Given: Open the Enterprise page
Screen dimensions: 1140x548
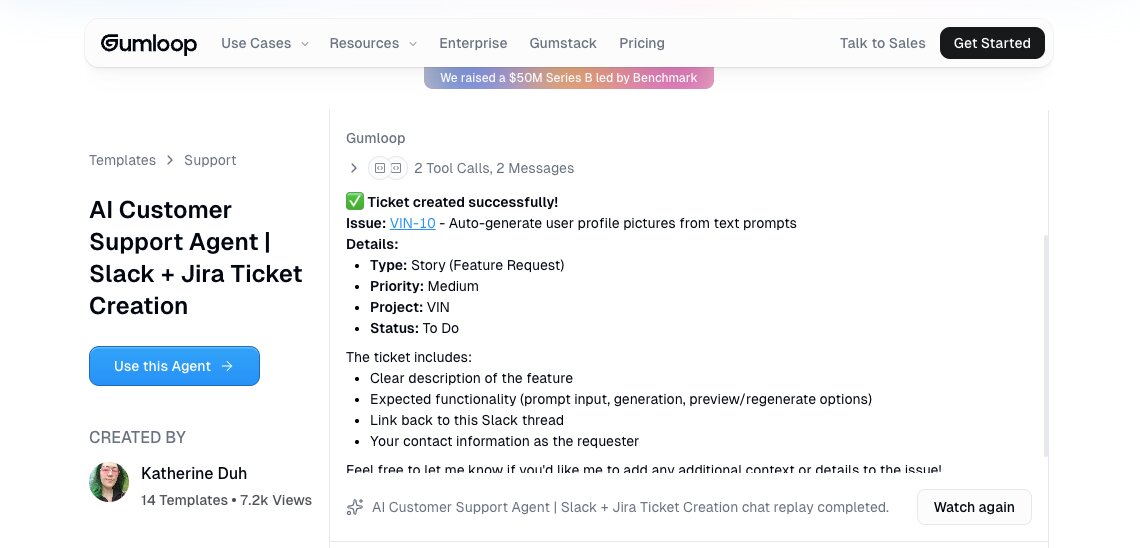Looking at the screenshot, I should point(473,44).
